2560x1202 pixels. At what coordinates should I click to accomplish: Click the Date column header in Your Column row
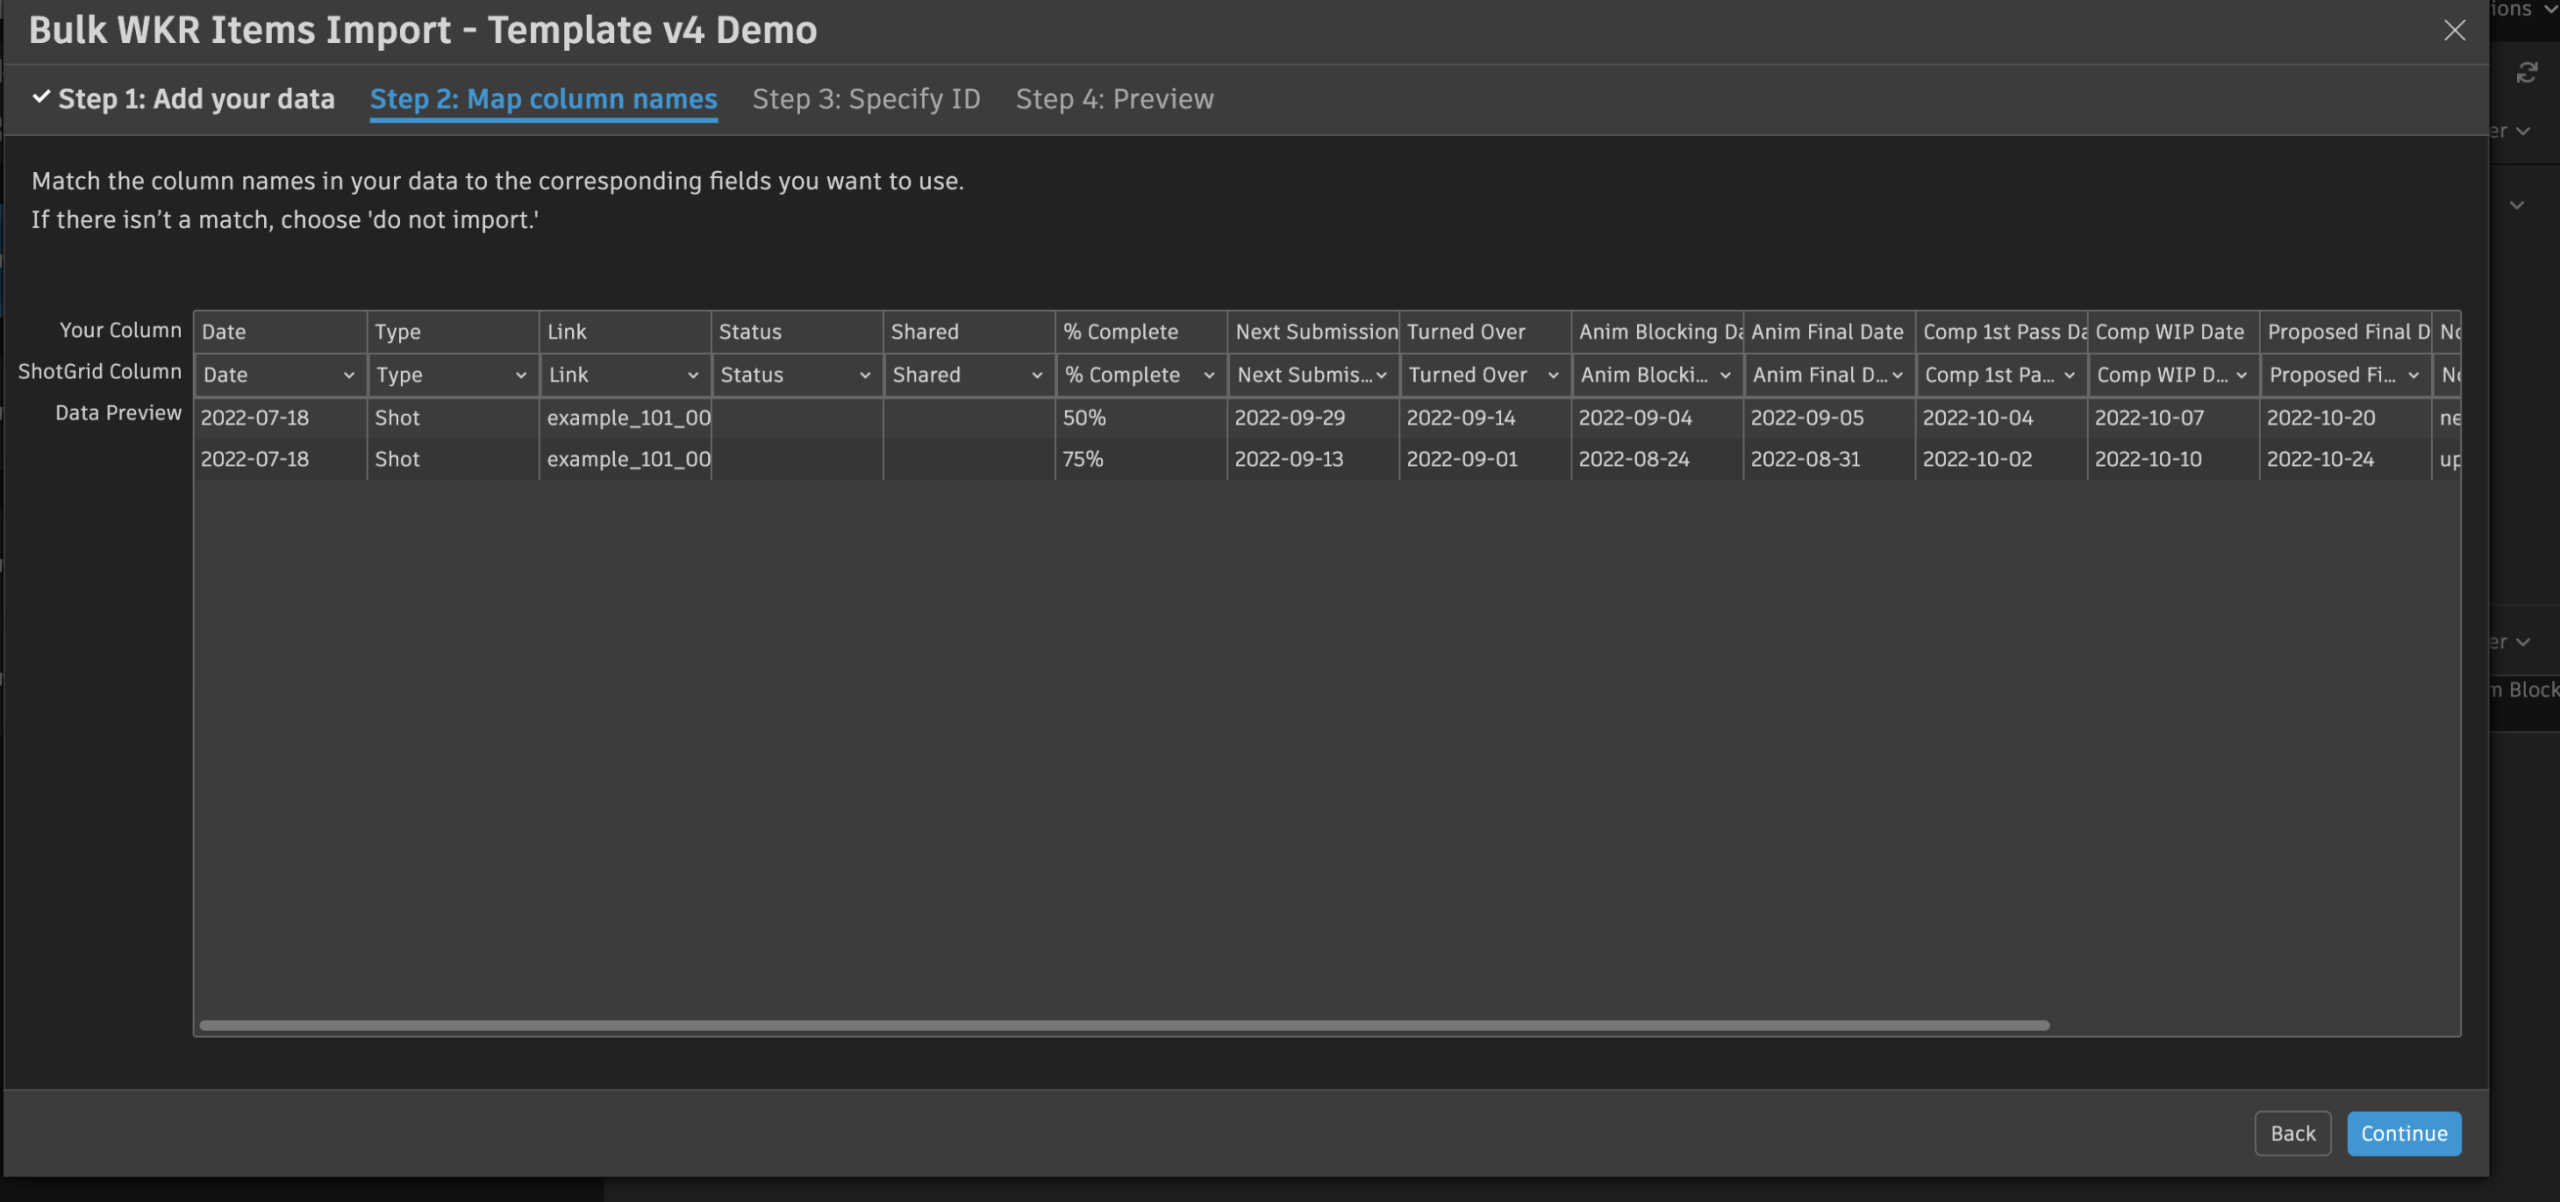pyautogui.click(x=280, y=332)
